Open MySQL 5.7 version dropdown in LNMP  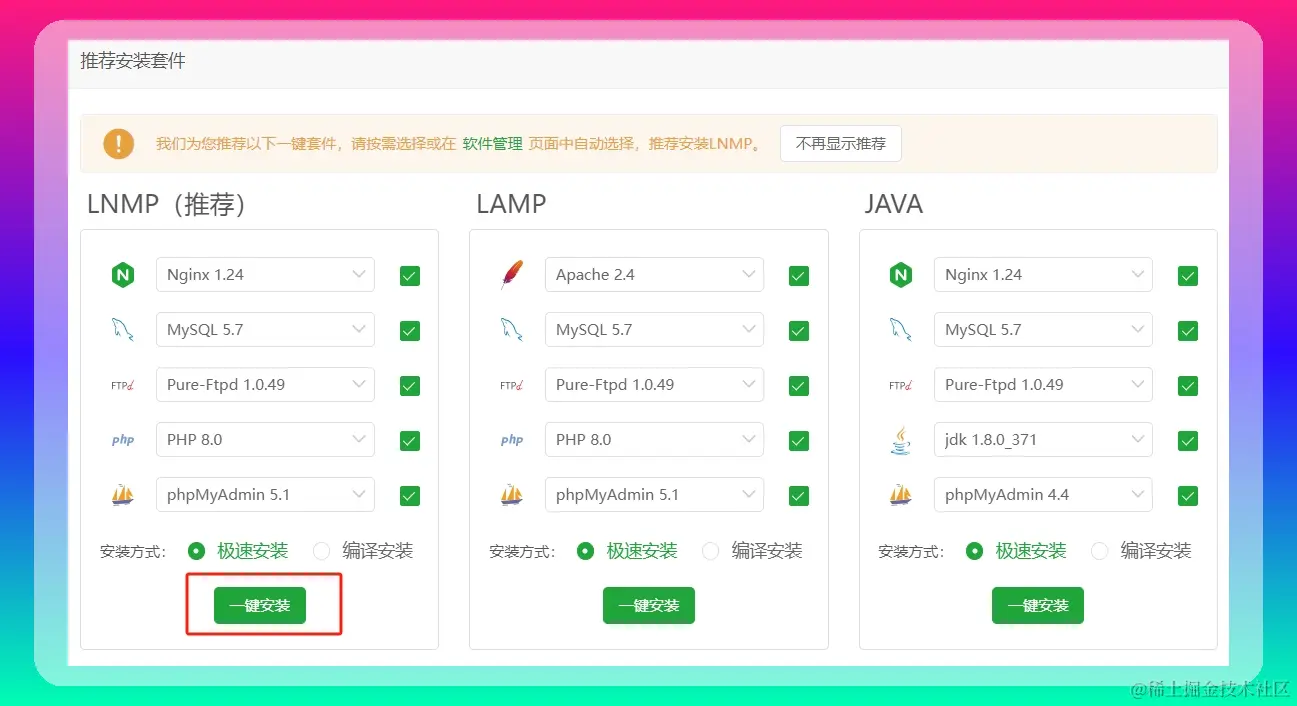[x=265, y=330]
